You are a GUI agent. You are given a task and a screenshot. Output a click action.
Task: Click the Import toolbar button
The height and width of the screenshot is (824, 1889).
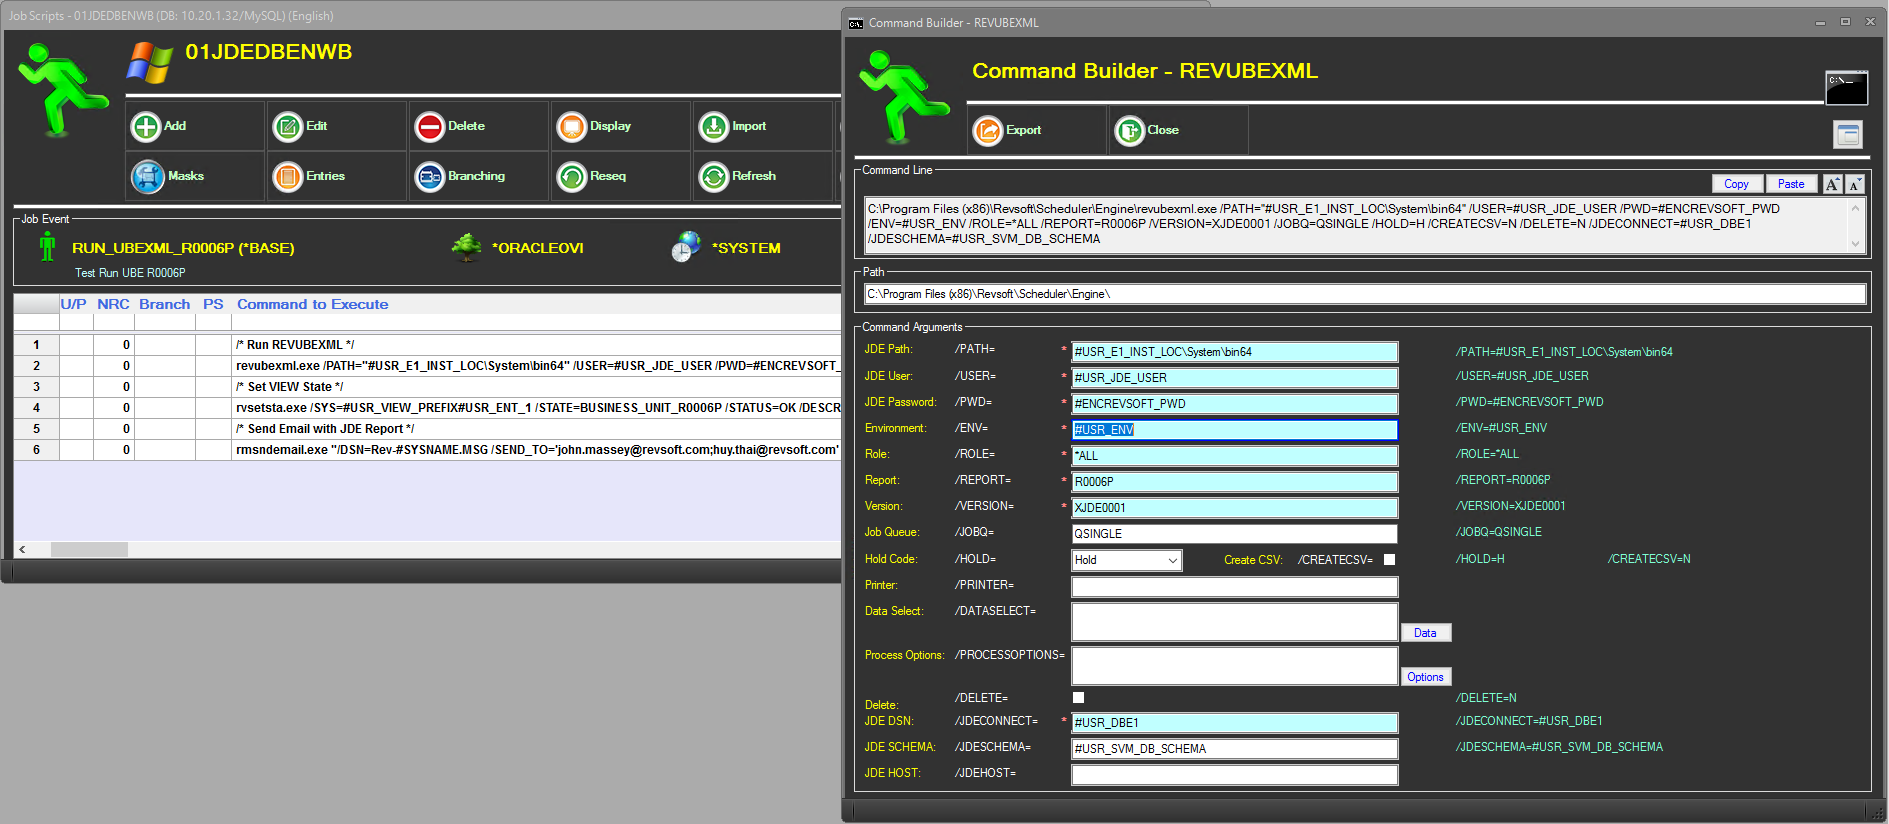tap(763, 126)
